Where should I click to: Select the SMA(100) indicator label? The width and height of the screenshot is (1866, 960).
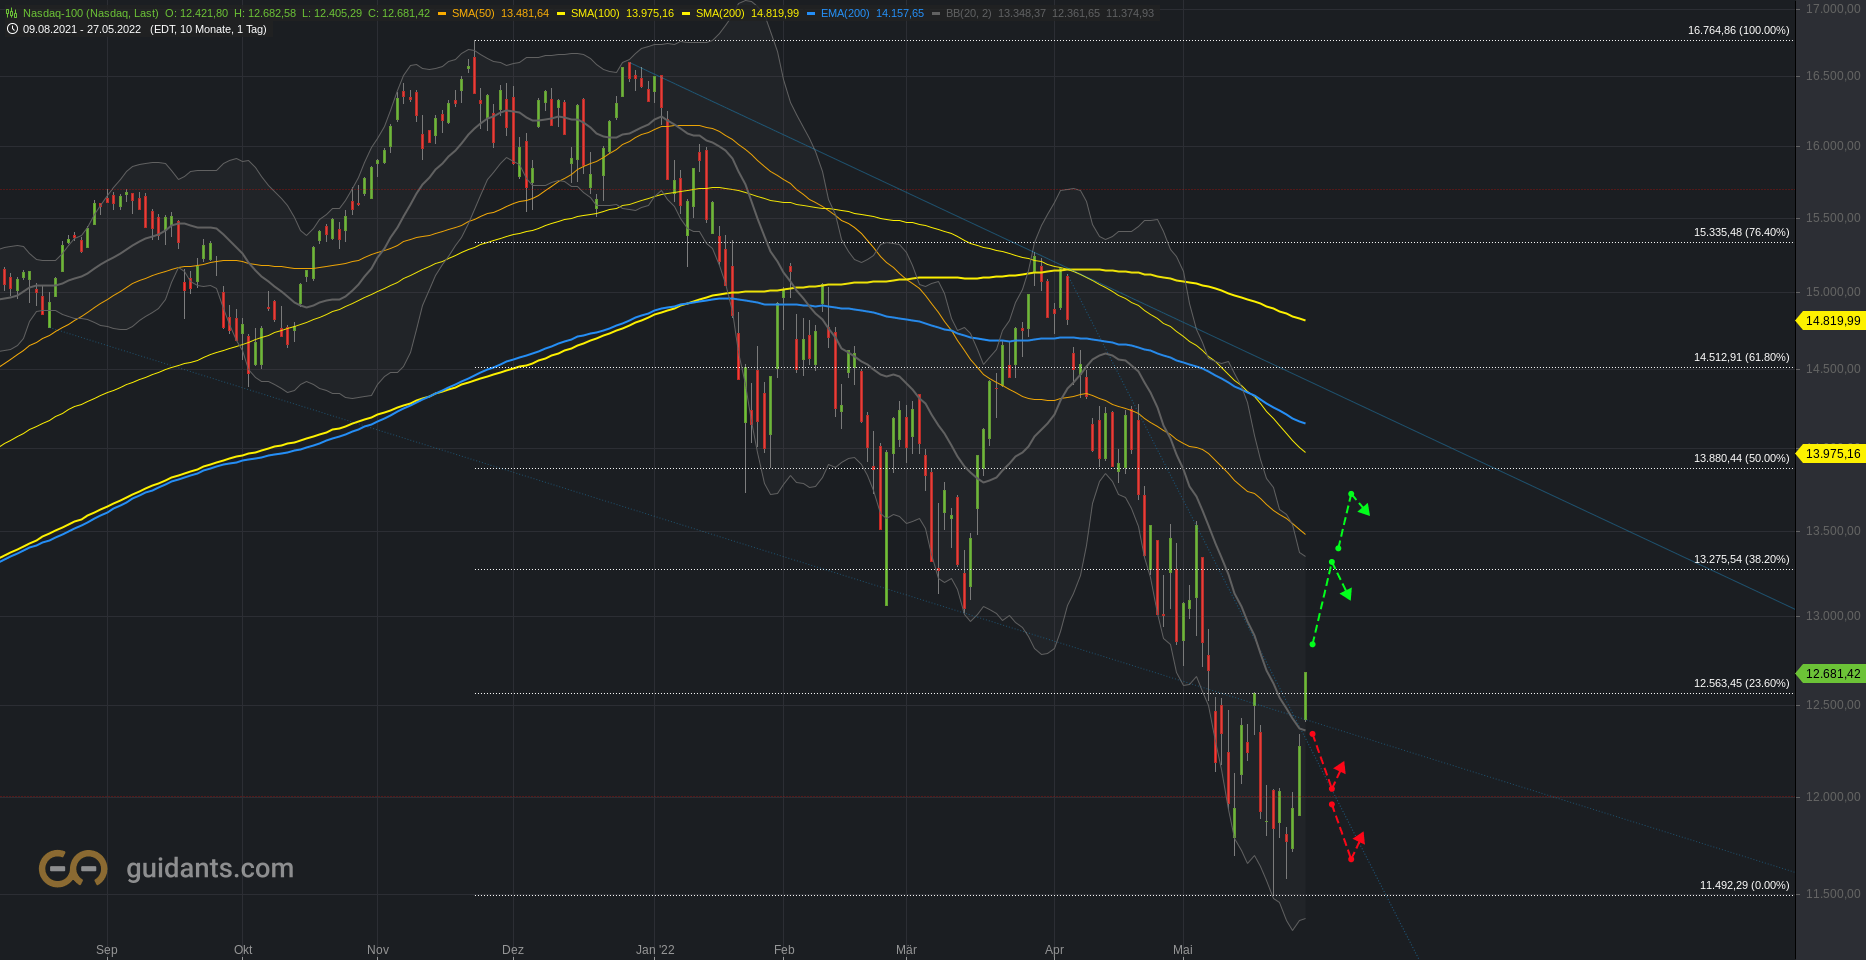coord(595,13)
